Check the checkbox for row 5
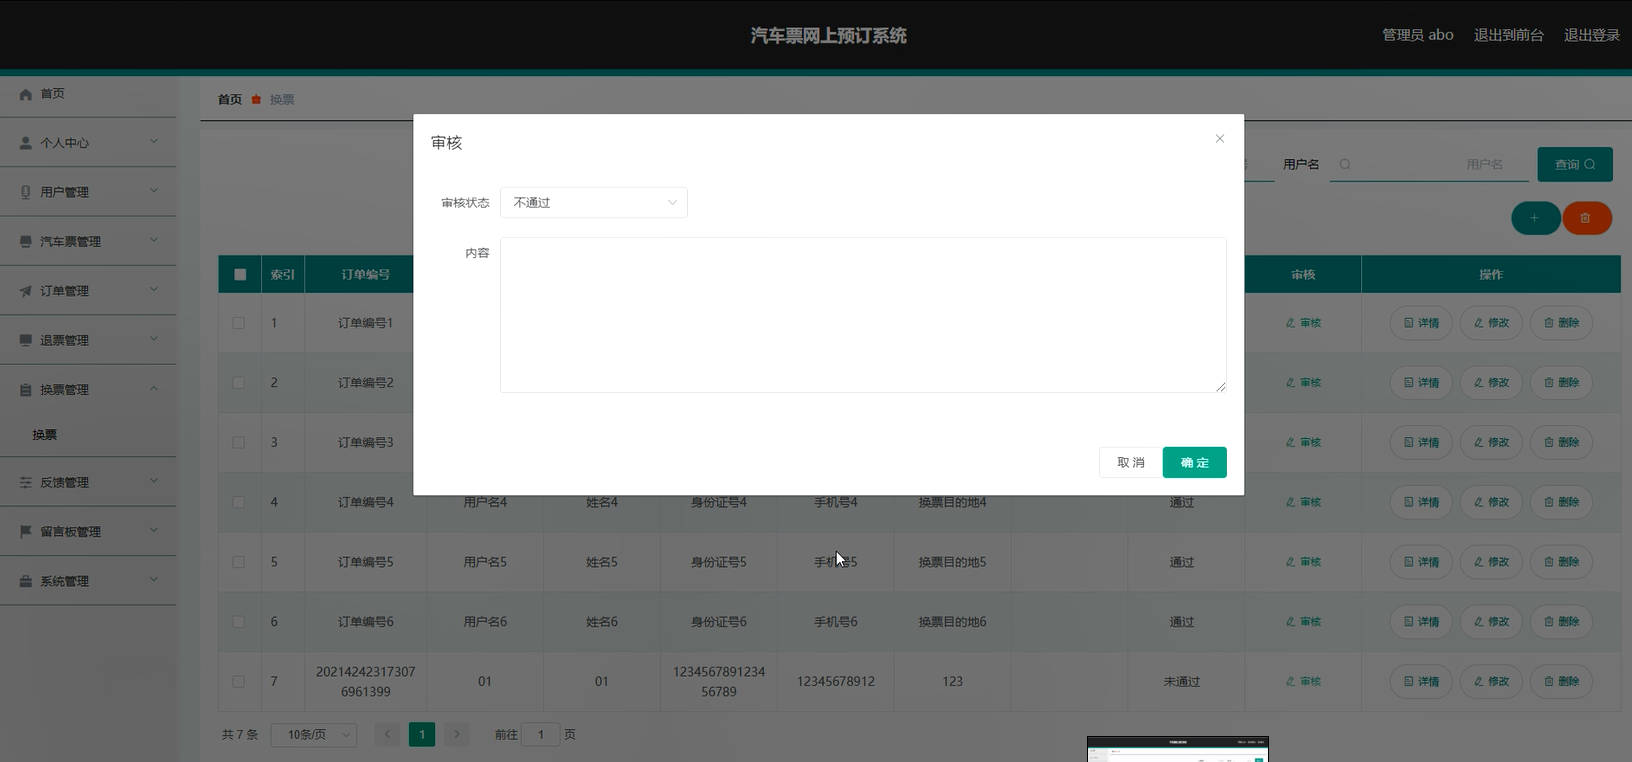 (239, 562)
